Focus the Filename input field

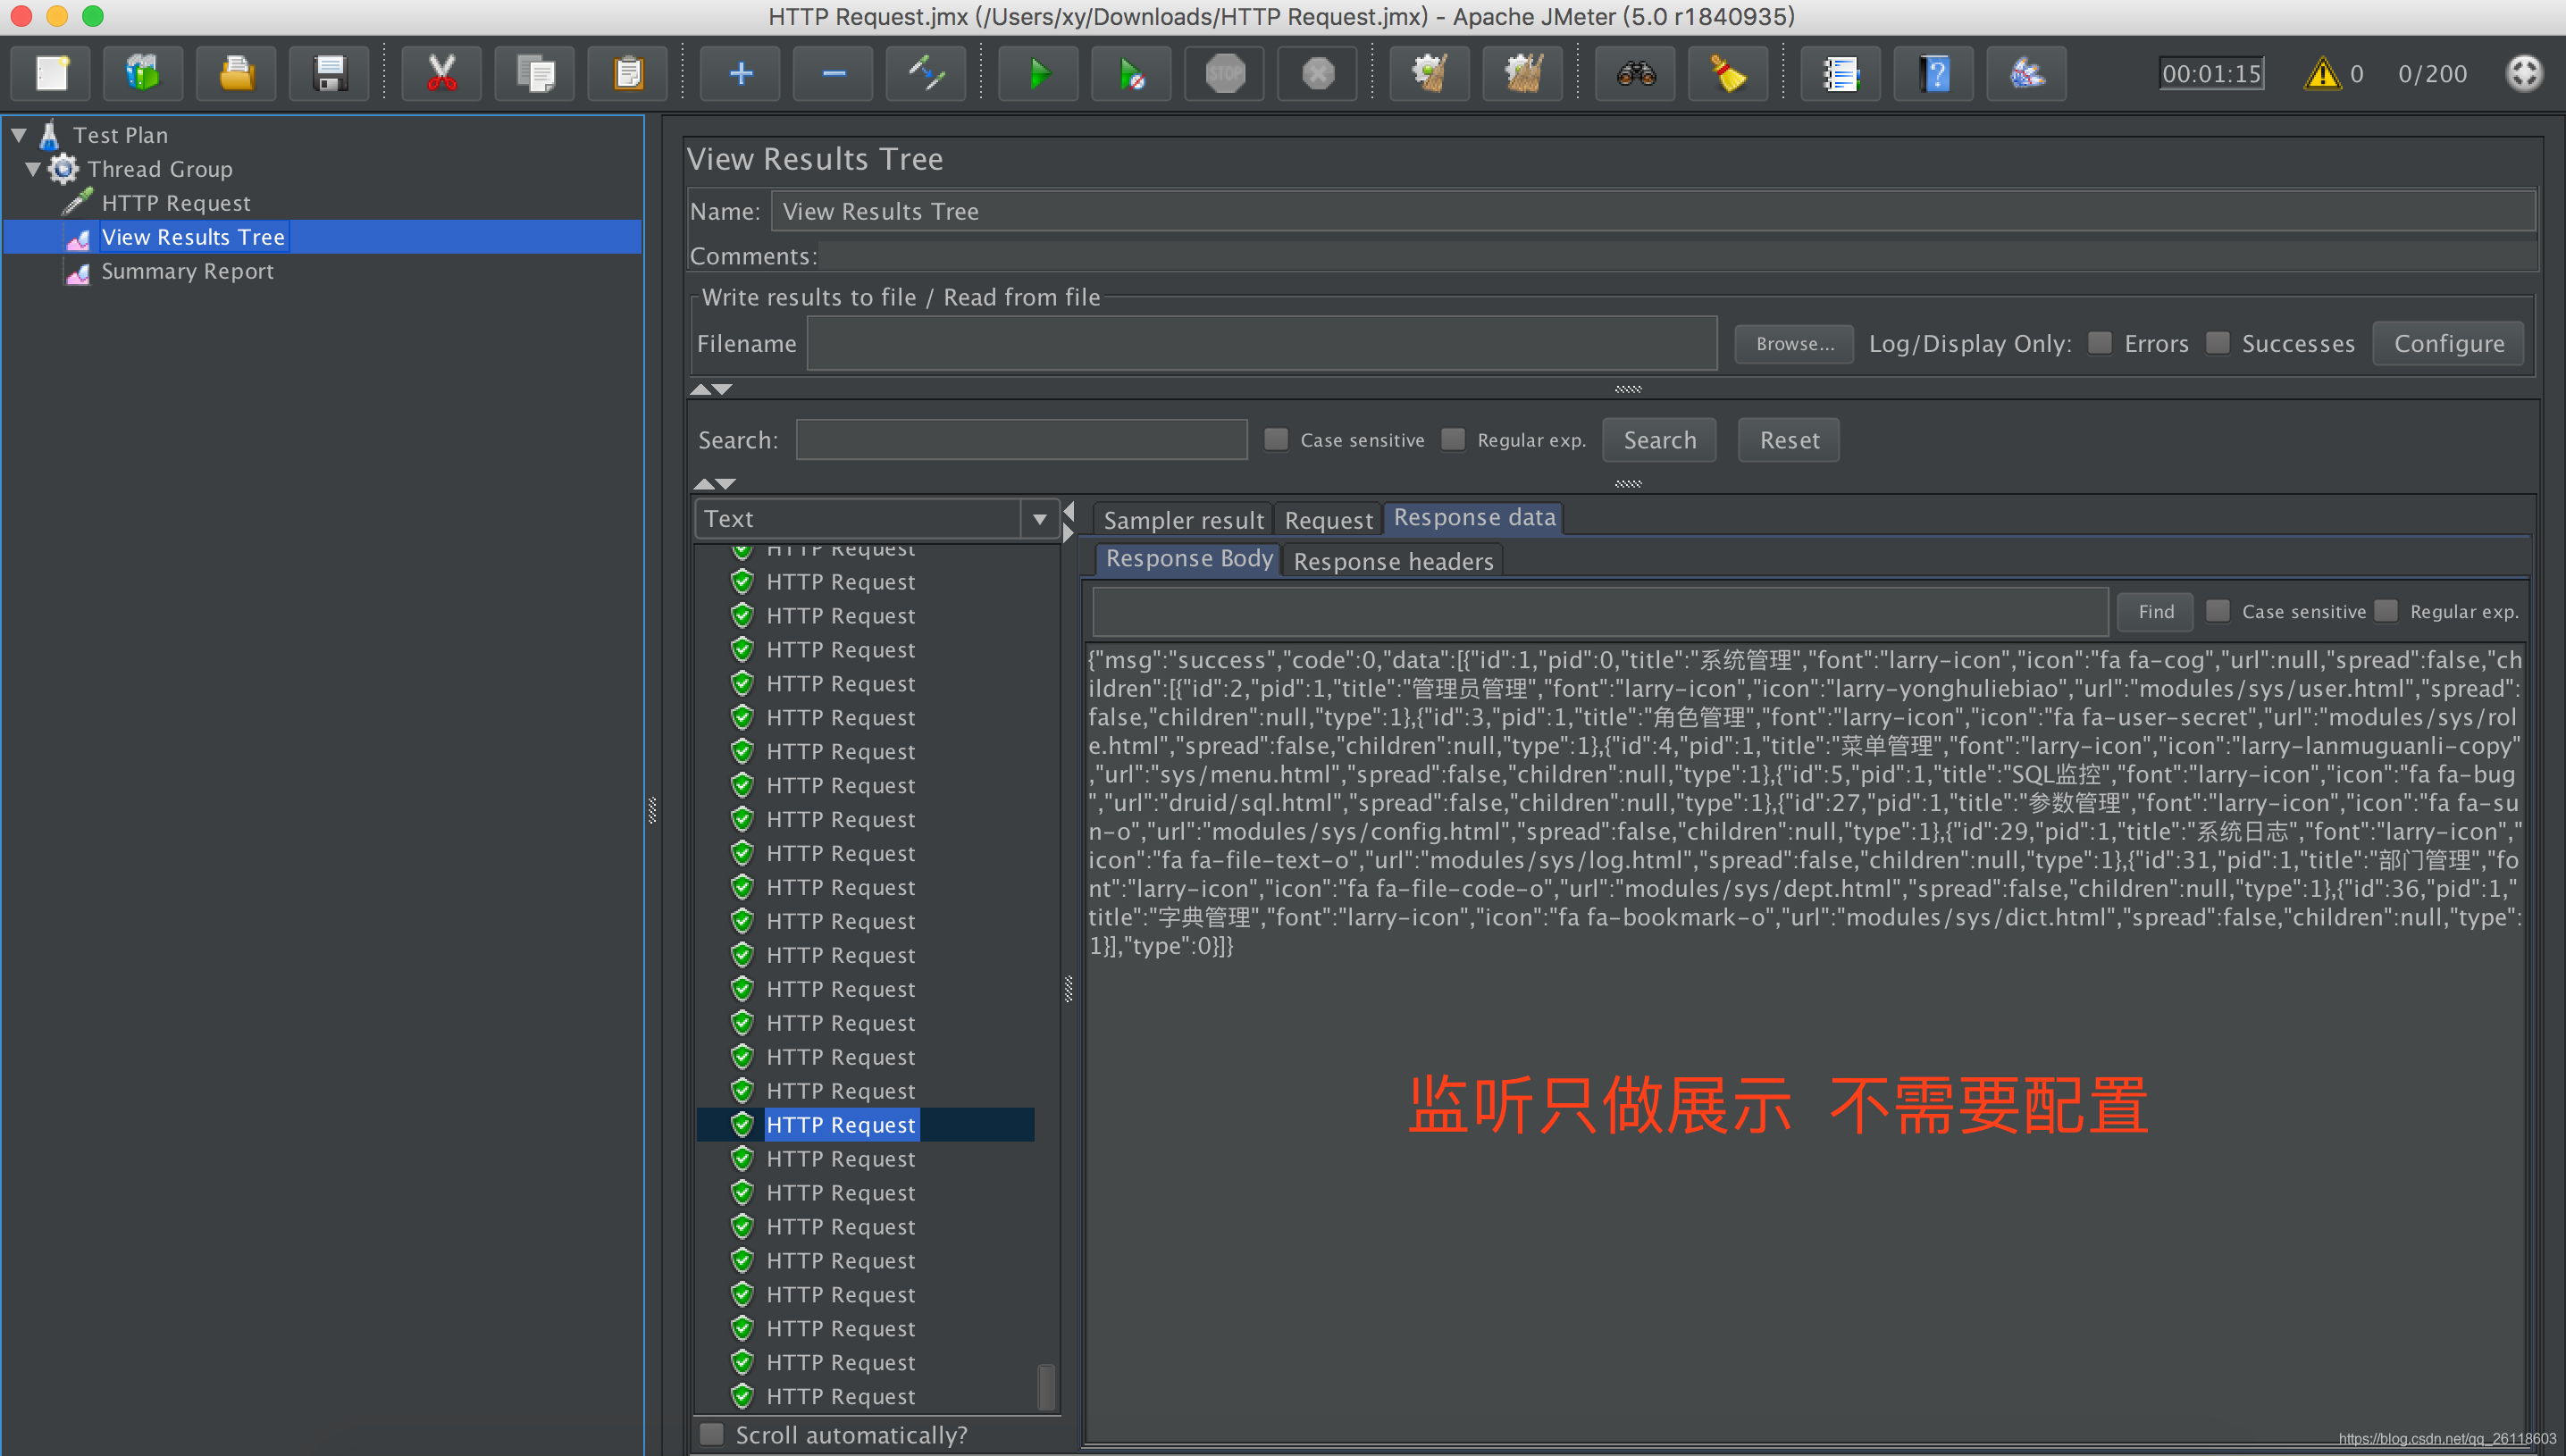pyautogui.click(x=1262, y=343)
